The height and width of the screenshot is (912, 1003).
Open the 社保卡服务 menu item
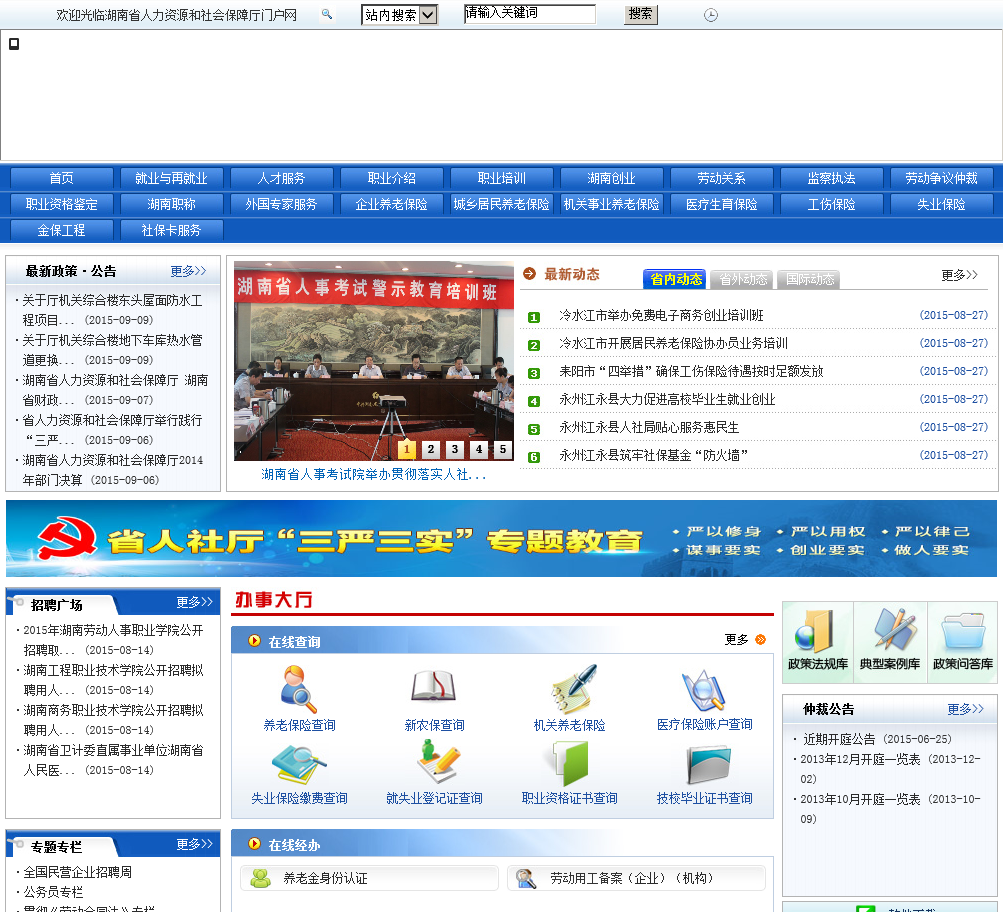coord(171,230)
